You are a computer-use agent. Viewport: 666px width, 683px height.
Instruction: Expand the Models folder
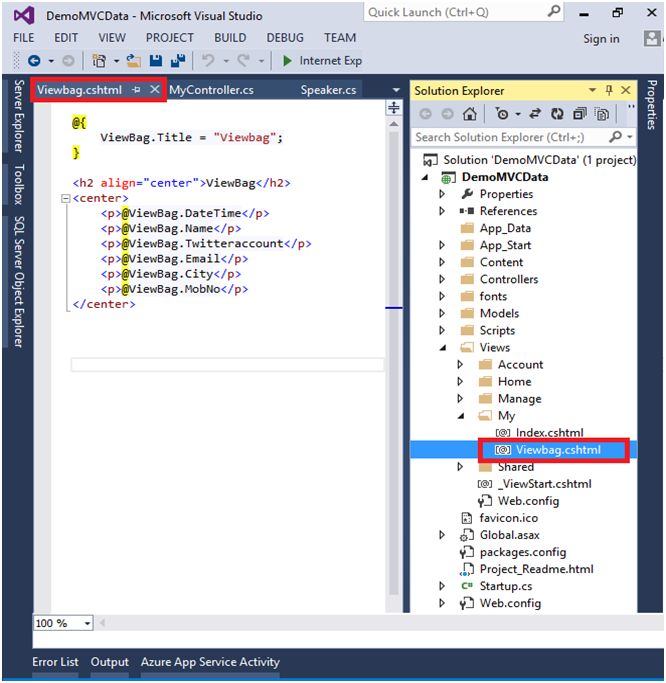[x=442, y=313]
